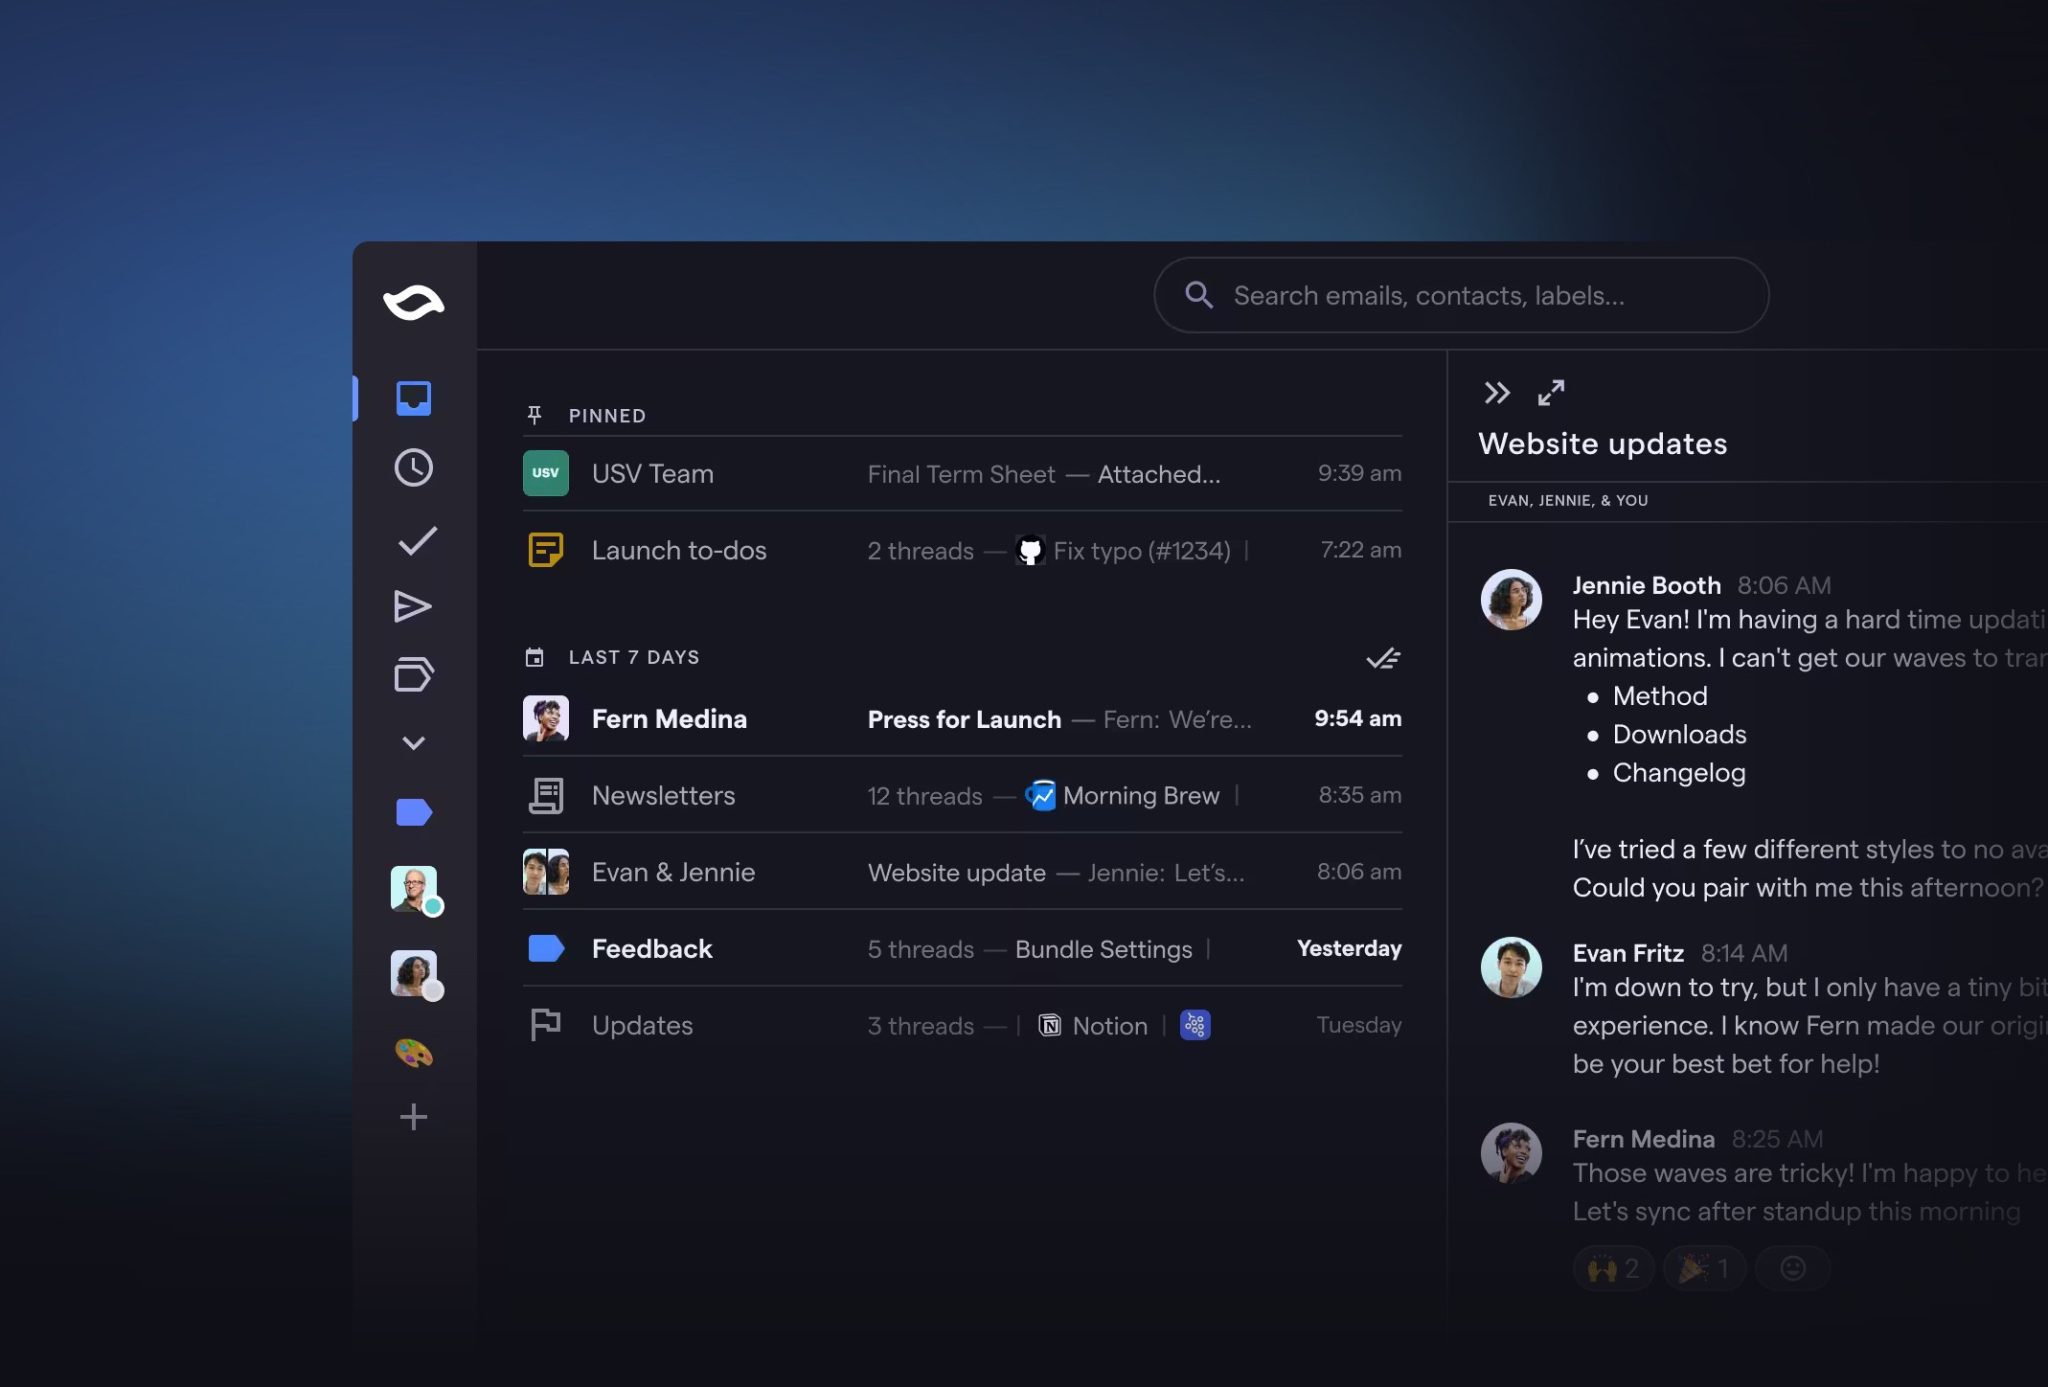This screenshot has height=1387, width=2048.
Task: Click the inbox/mail icon in sidebar
Action: [412, 398]
